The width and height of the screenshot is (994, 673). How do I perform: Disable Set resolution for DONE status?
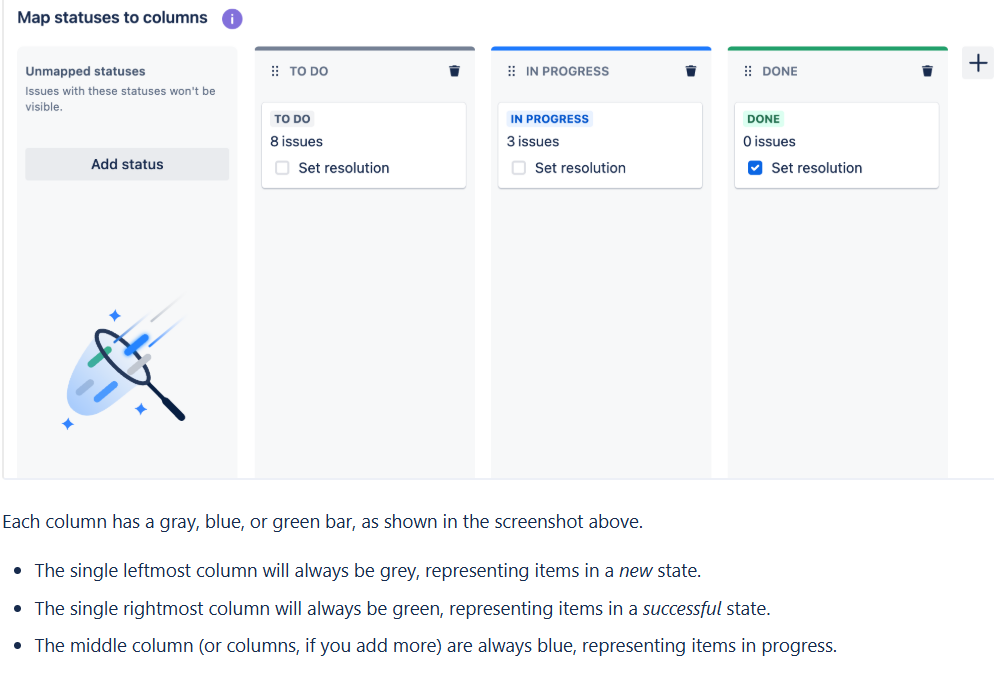coord(754,168)
